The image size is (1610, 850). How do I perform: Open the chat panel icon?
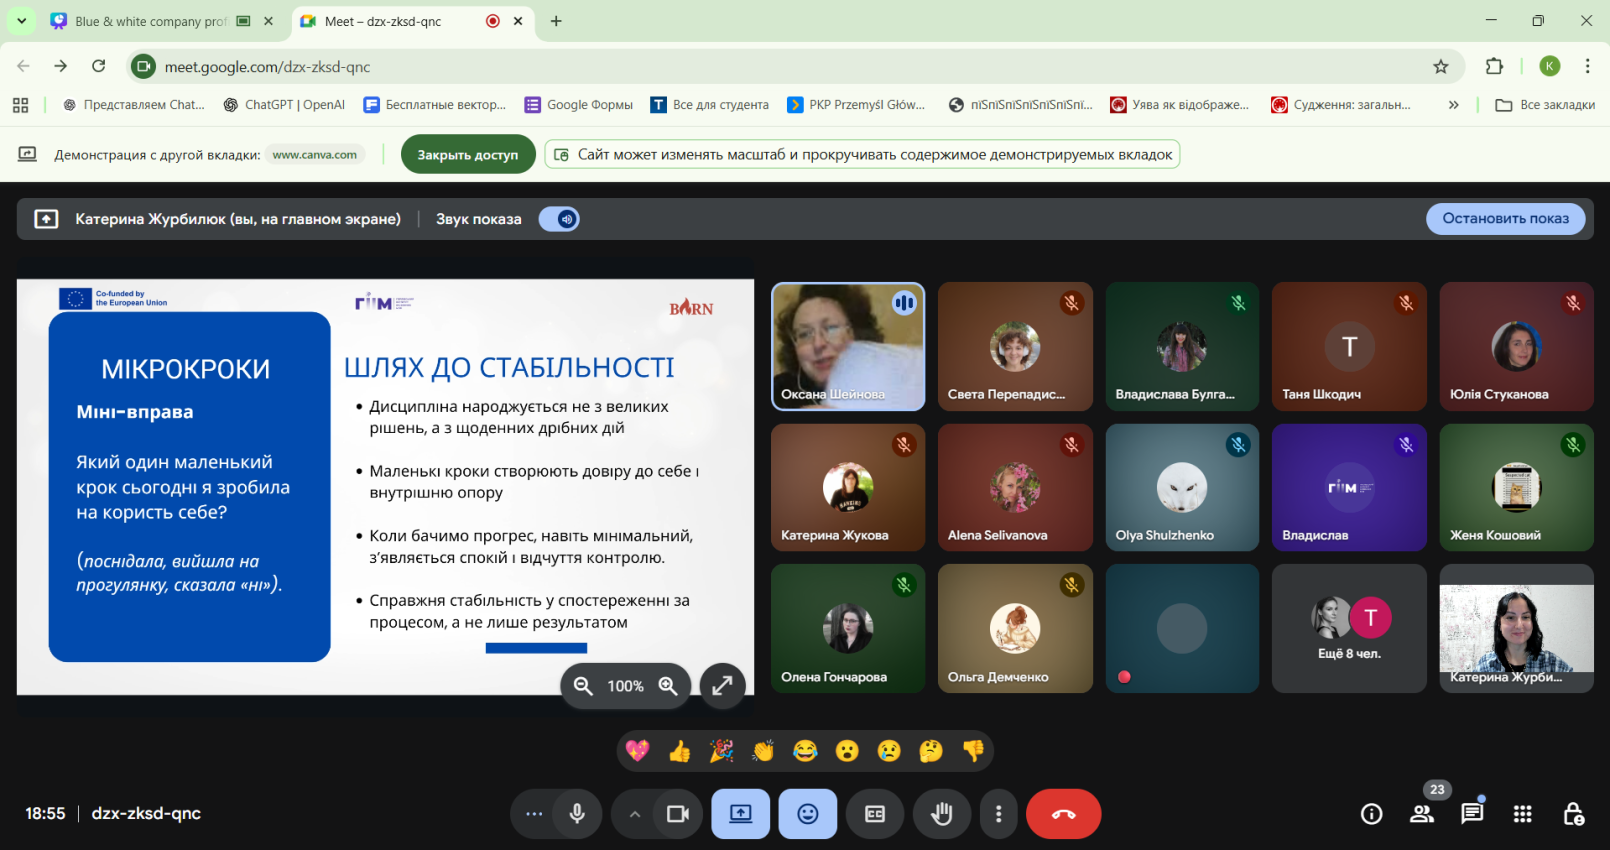click(x=1472, y=814)
